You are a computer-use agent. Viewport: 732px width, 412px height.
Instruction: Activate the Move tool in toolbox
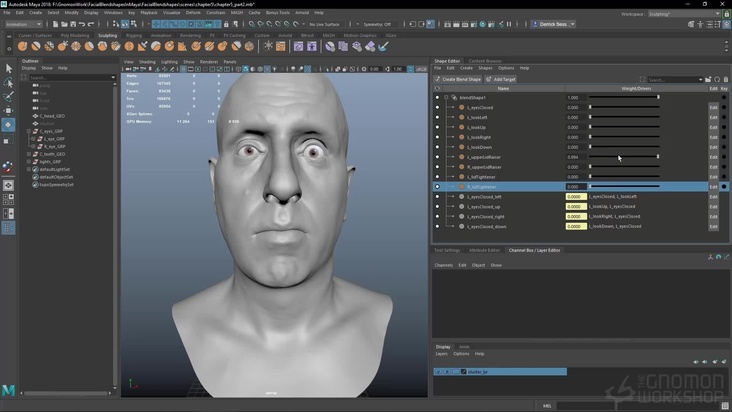pos(9,111)
